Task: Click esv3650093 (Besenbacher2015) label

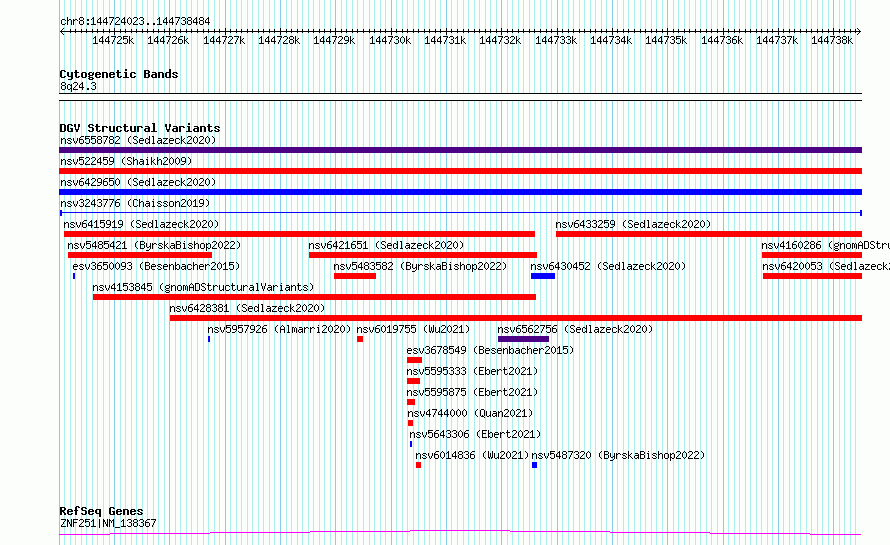Action: click(156, 266)
